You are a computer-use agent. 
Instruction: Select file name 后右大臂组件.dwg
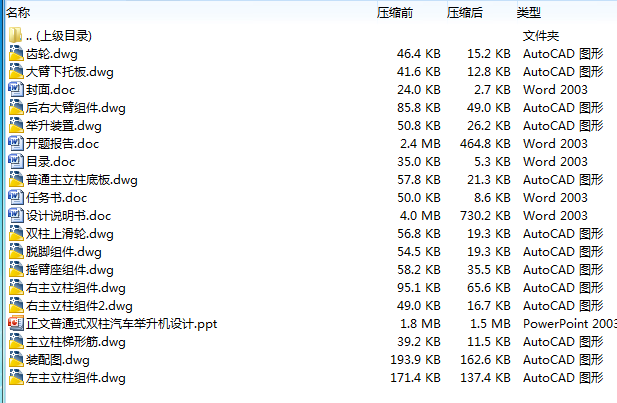76,108
